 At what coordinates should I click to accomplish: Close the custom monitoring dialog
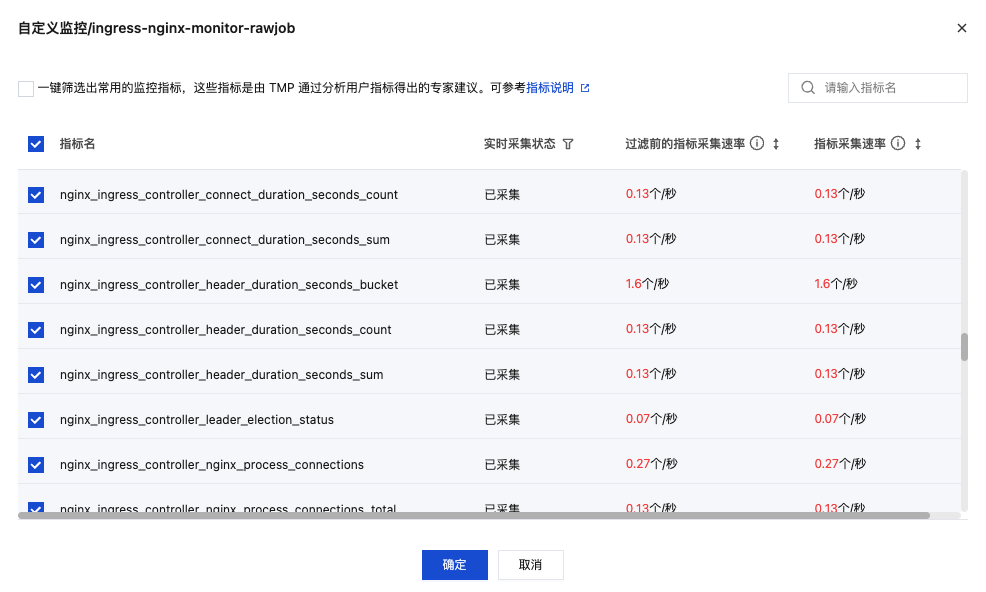(x=961, y=28)
